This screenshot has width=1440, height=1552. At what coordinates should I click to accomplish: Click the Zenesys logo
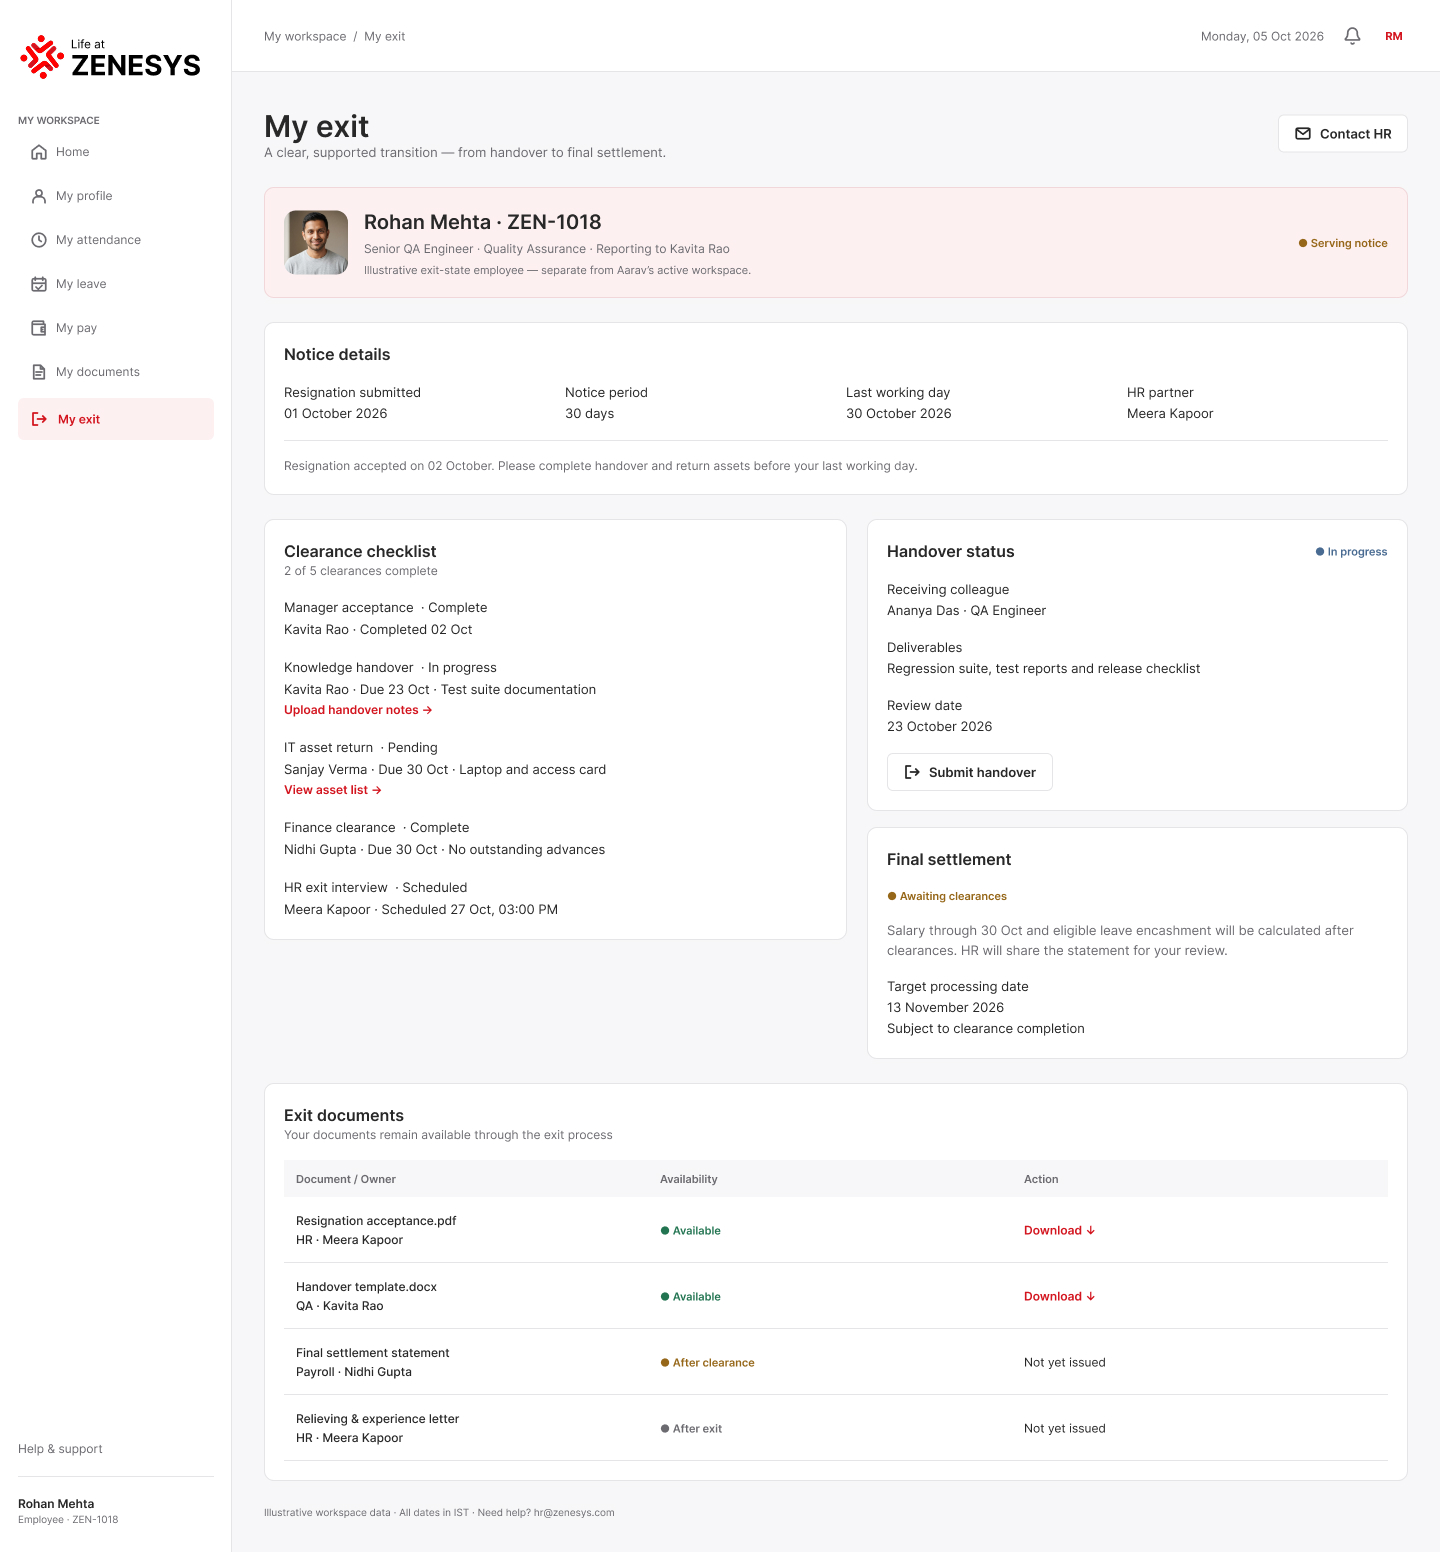click(x=110, y=57)
